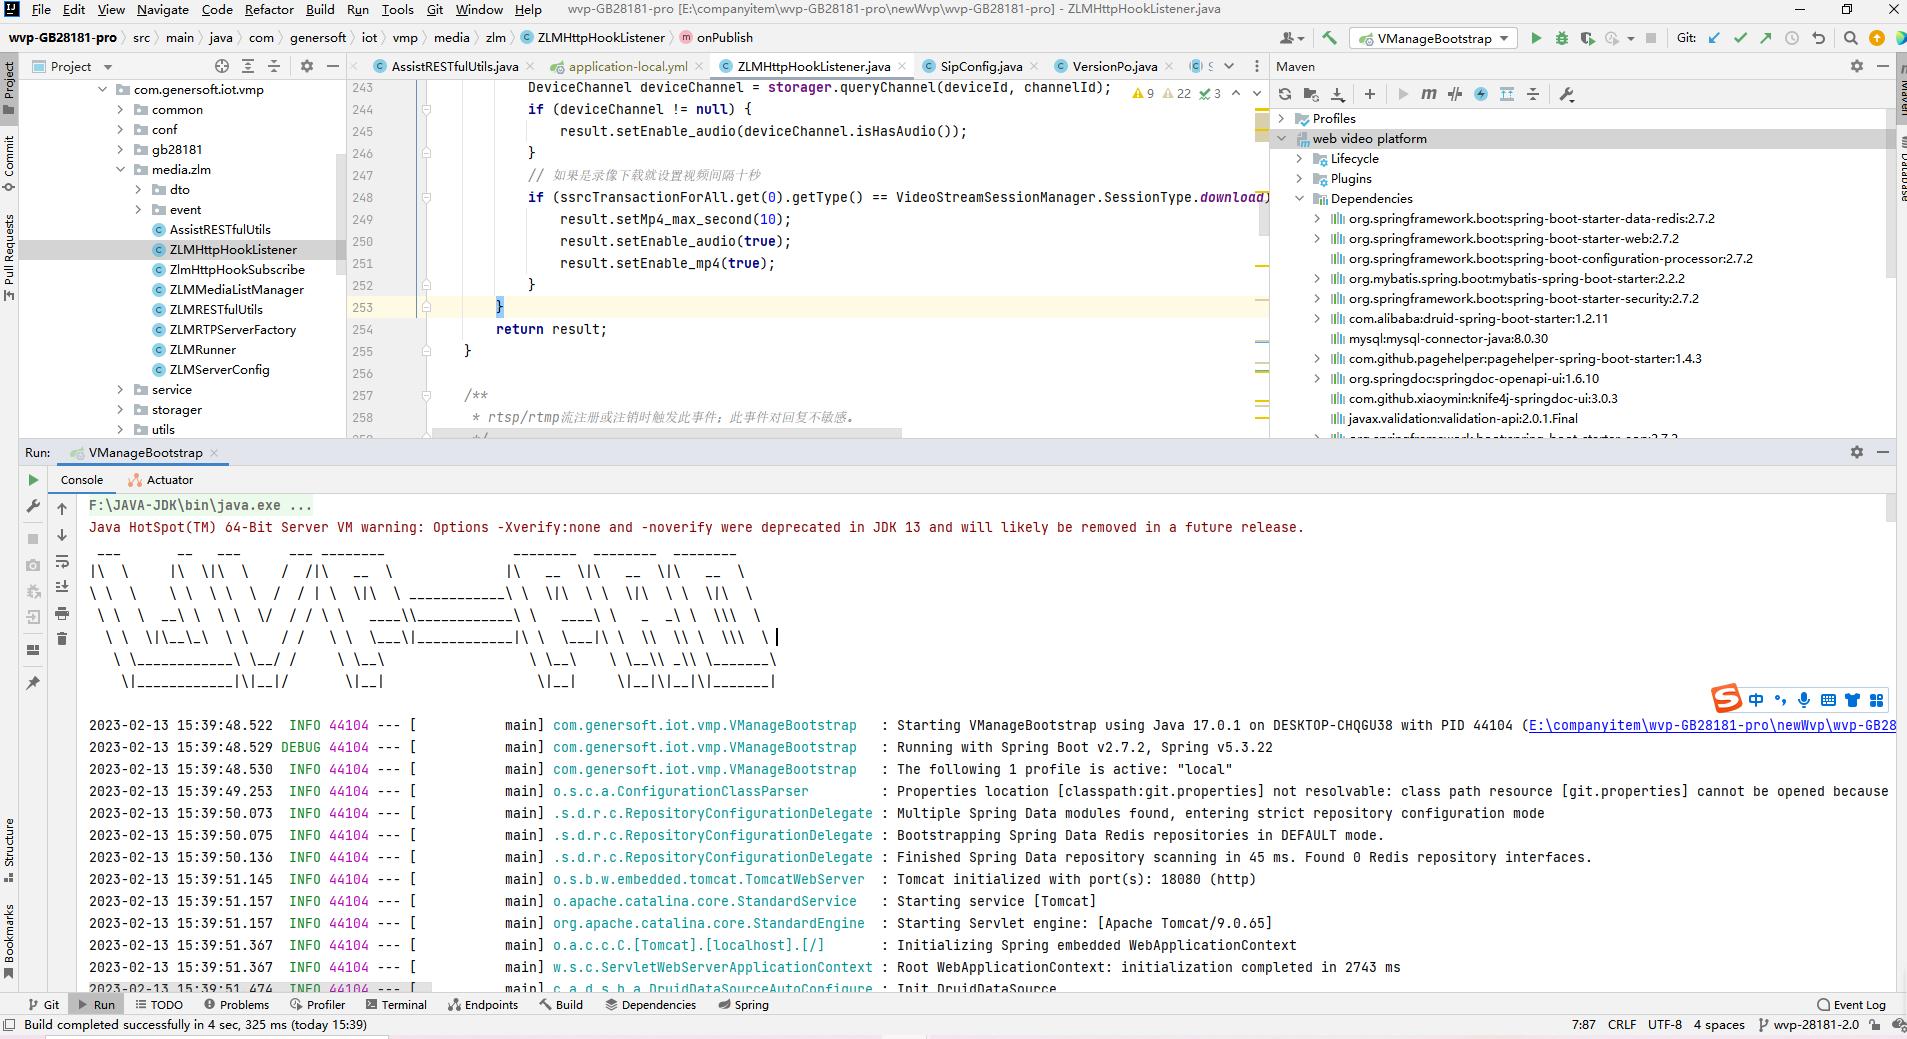Toggle soft-wrap in the Run console
The height and width of the screenshot is (1039, 1907).
click(x=62, y=561)
